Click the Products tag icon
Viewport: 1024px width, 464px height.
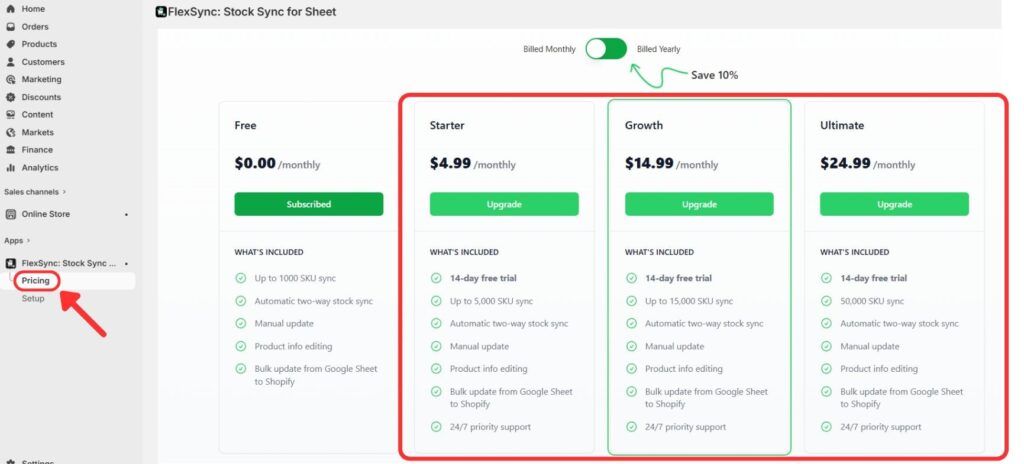tap(11, 44)
